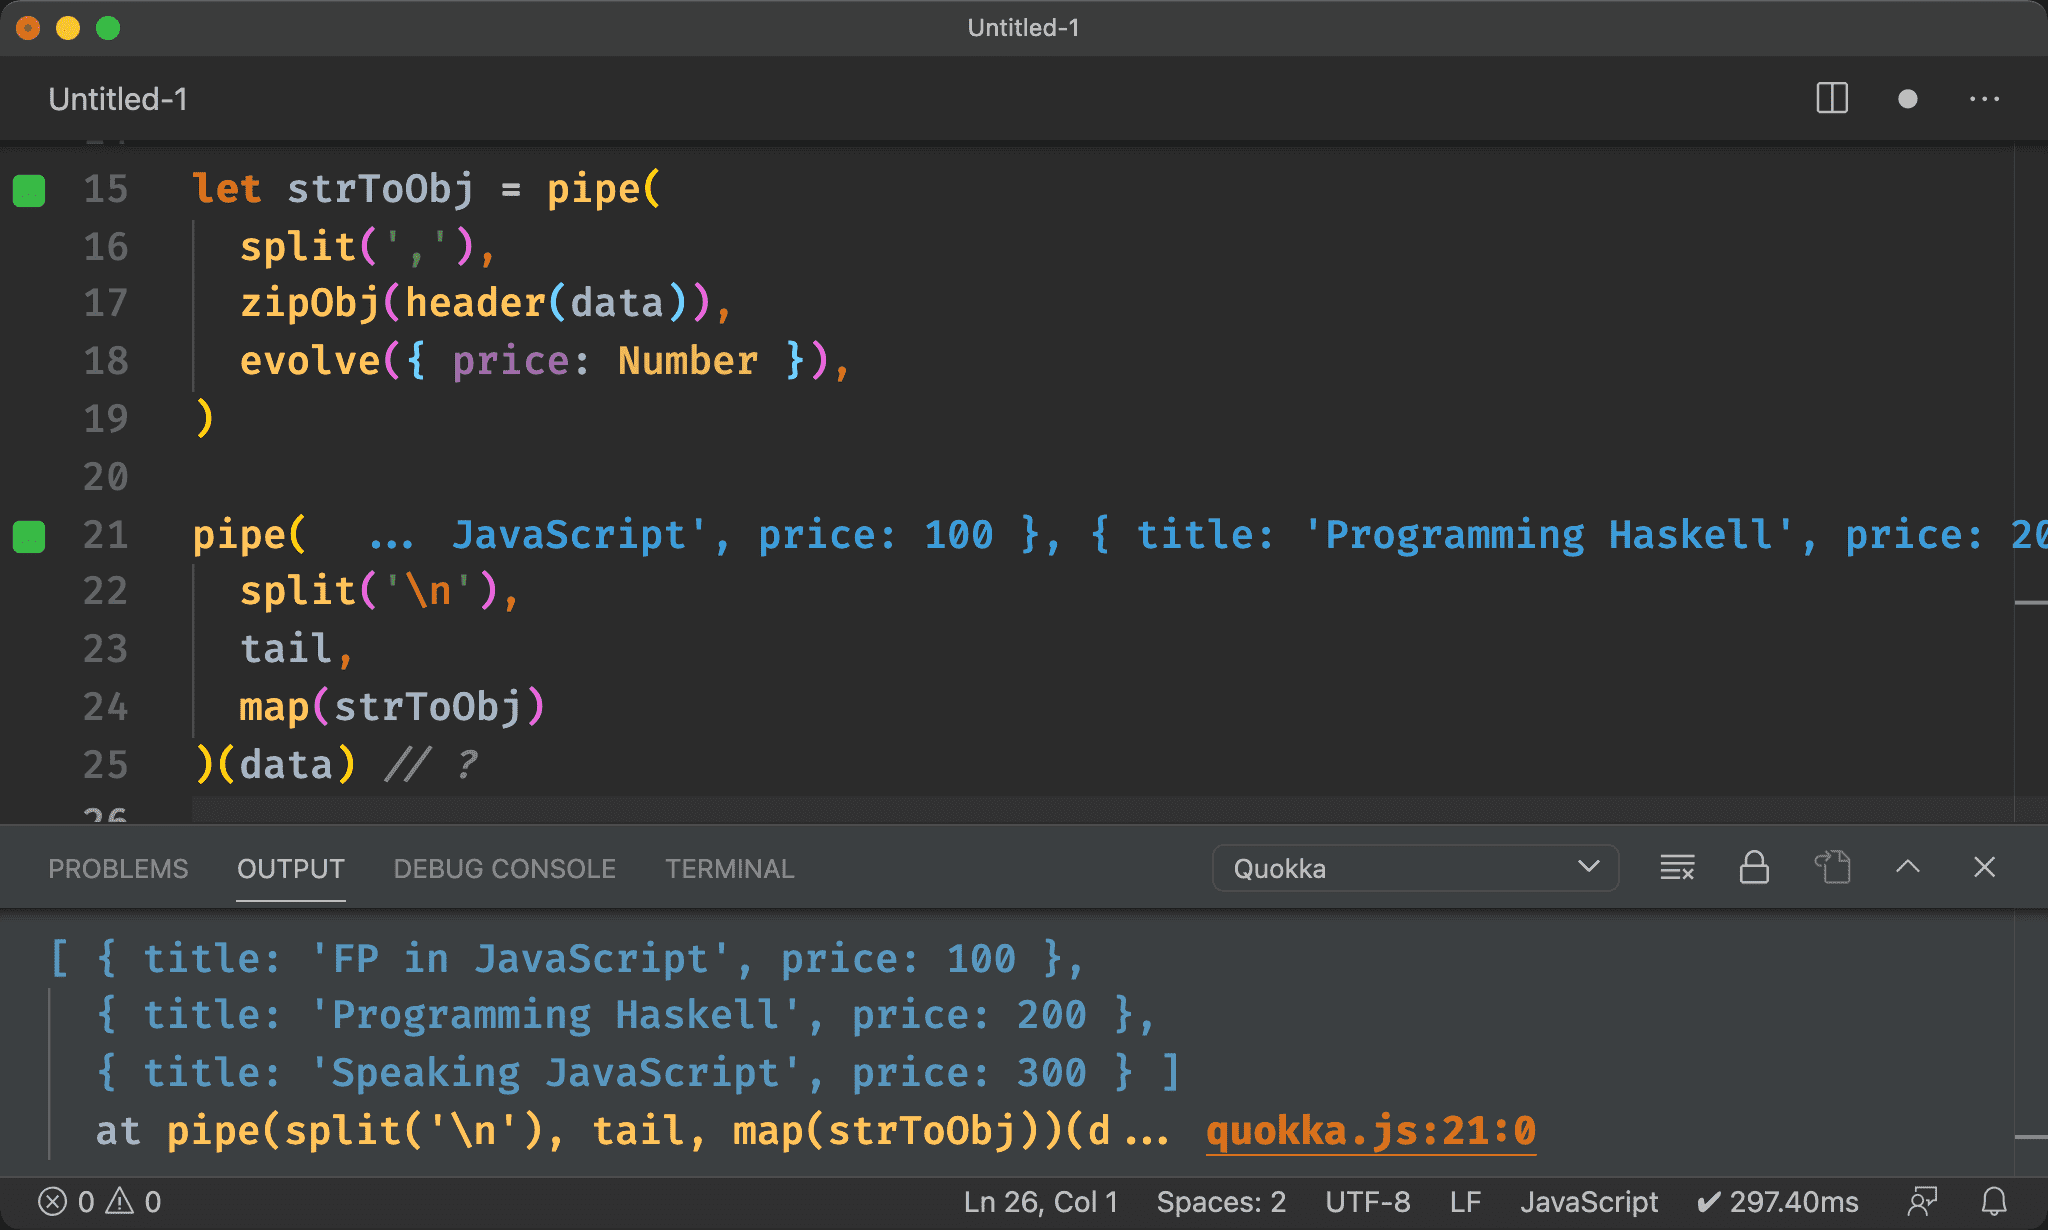This screenshot has width=2048, height=1230.
Task: Open notifications bell icon
Action: coord(1995,1201)
